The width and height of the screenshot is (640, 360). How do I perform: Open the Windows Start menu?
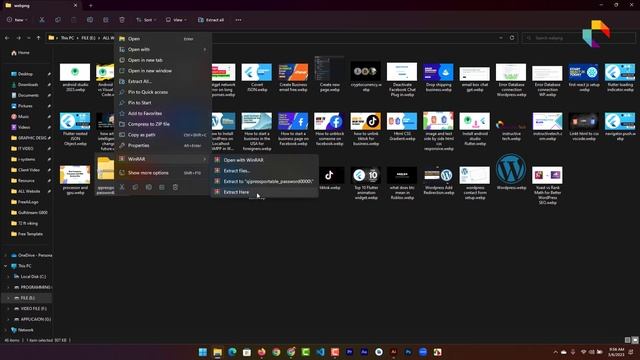(x=202, y=352)
